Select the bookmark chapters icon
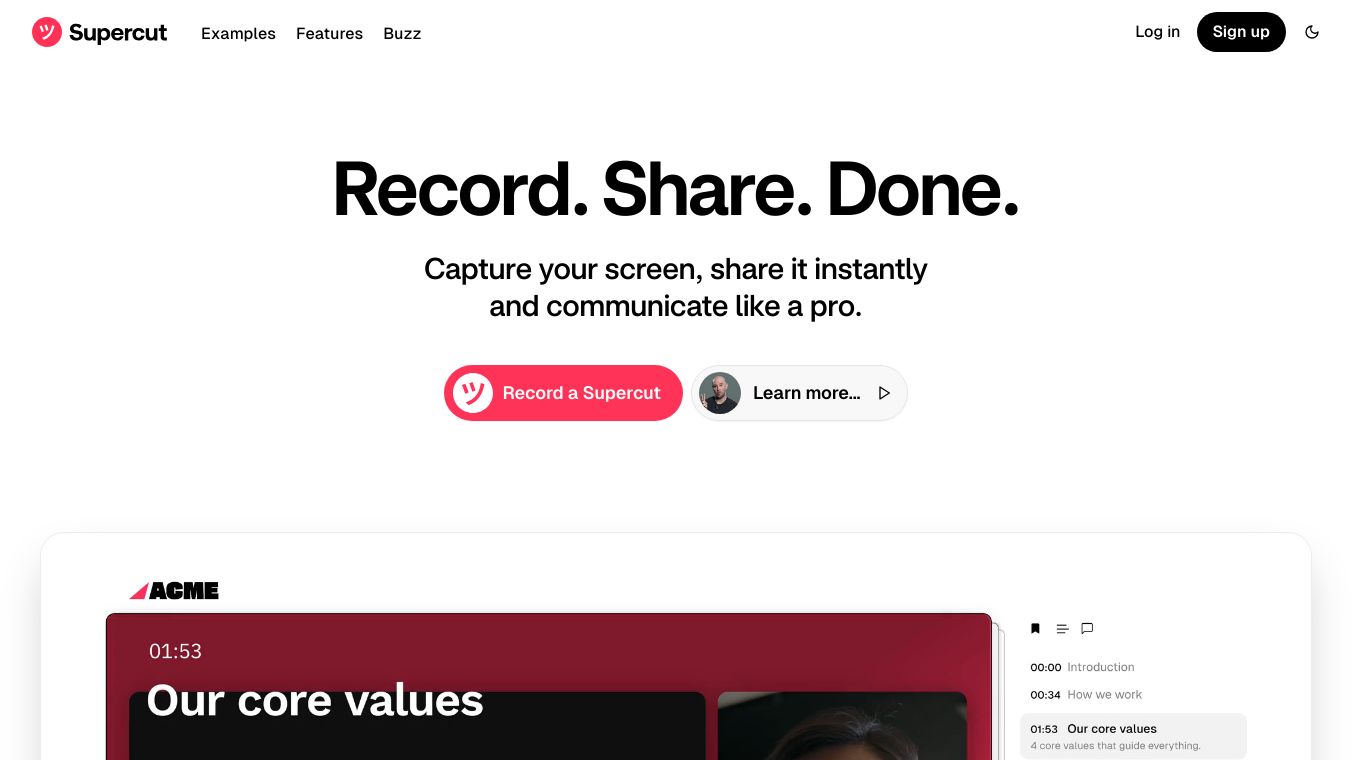The height and width of the screenshot is (760, 1352). tap(1035, 629)
